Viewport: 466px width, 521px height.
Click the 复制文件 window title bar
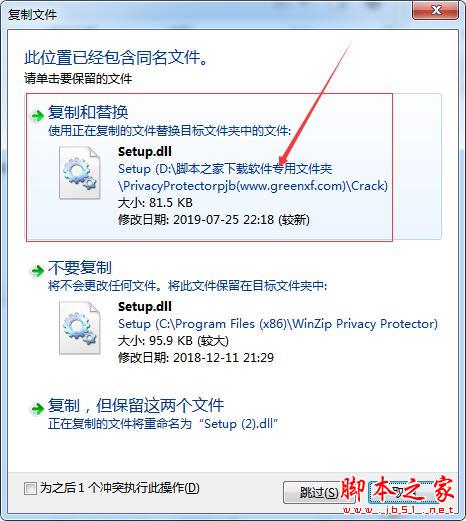207,14
